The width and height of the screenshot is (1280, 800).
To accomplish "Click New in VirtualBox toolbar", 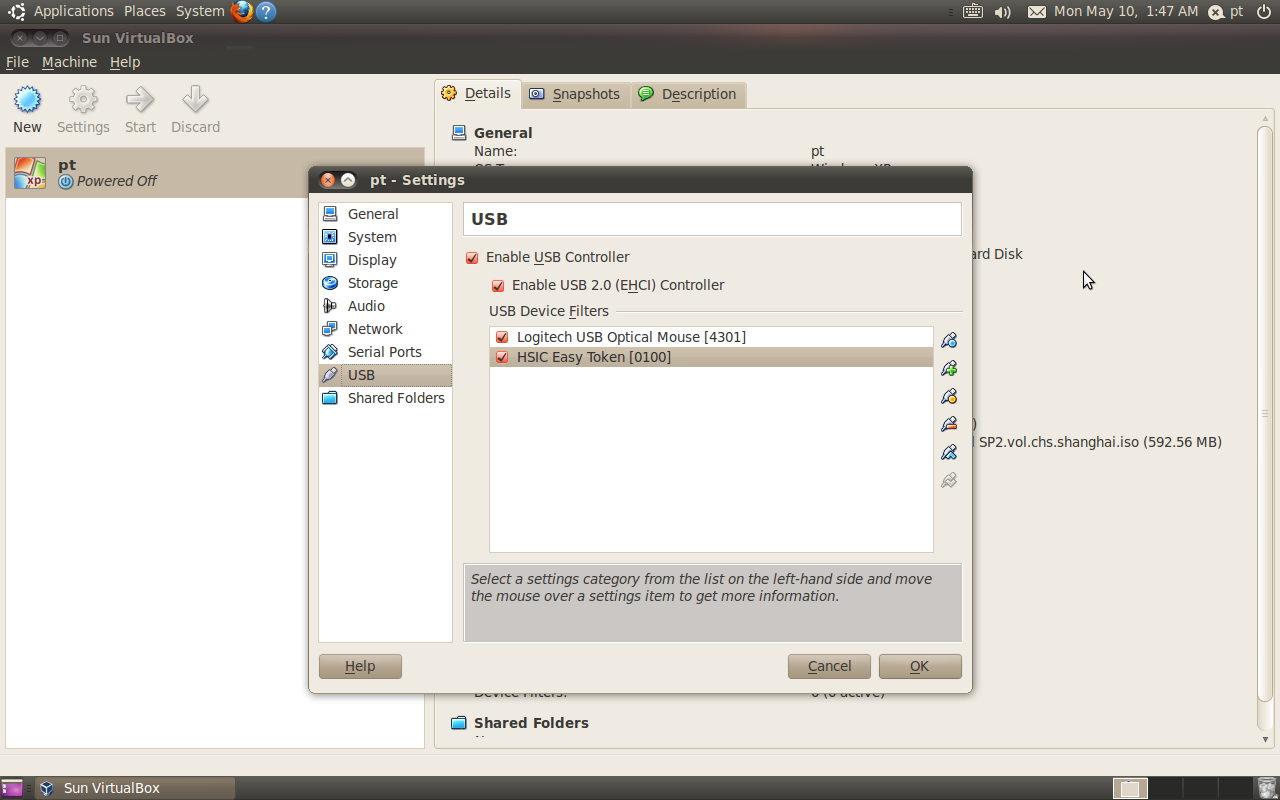I will pos(27,110).
